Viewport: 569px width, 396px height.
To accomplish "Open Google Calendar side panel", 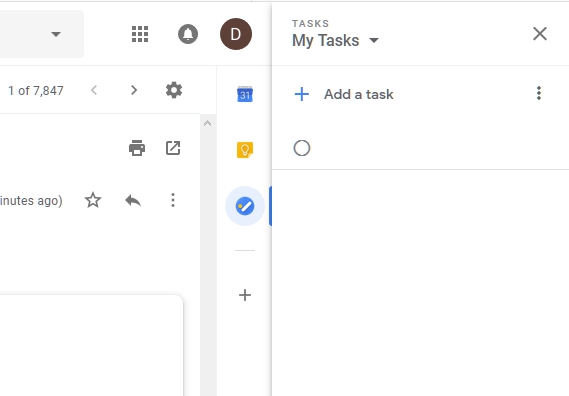I will 245,94.
